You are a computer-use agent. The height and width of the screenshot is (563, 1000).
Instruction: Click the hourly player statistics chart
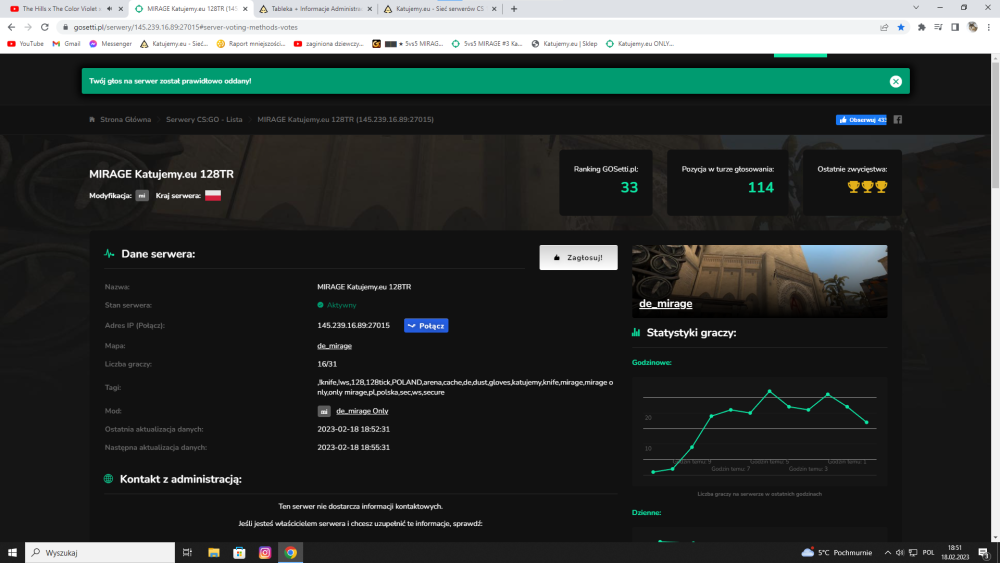759,431
